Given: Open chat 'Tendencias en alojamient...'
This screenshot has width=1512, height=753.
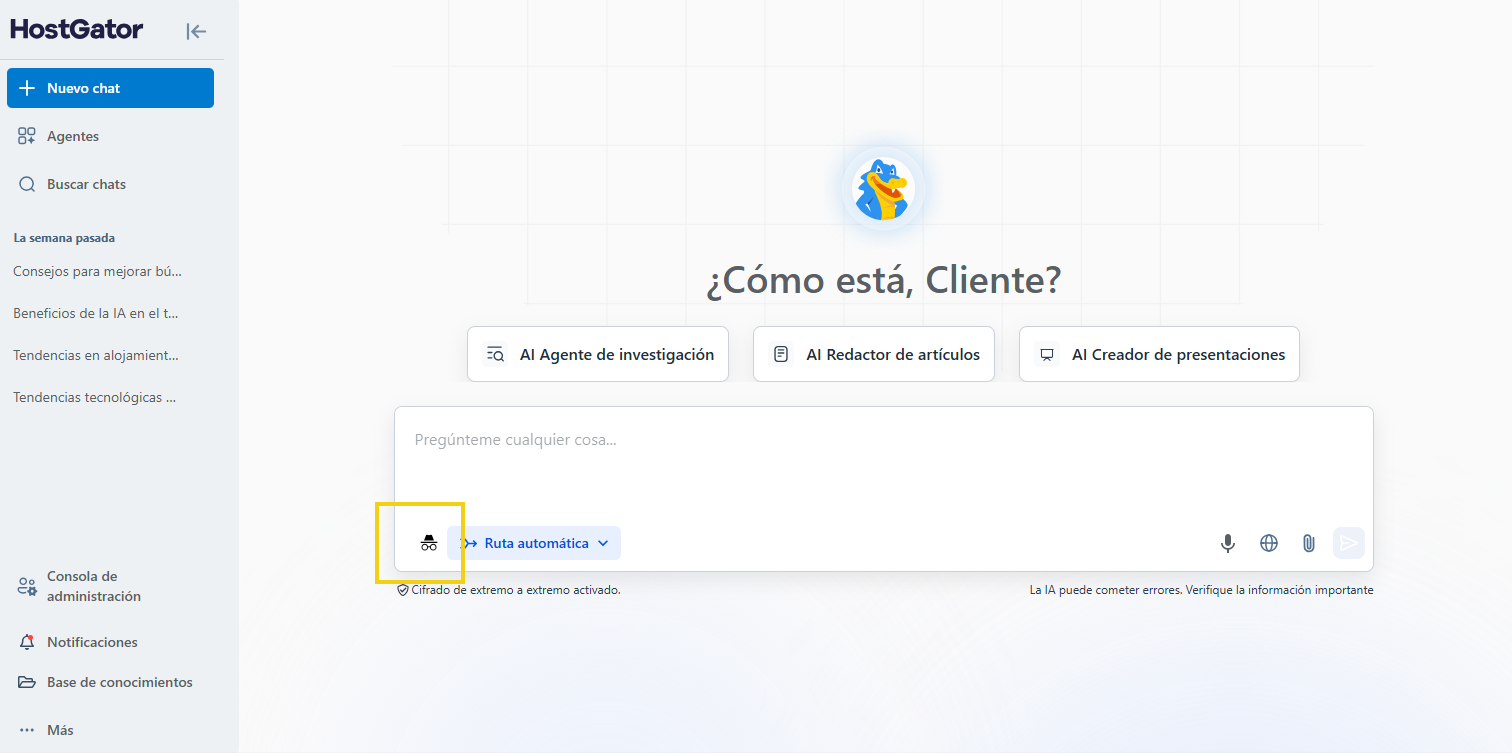Looking at the screenshot, I should [x=96, y=355].
